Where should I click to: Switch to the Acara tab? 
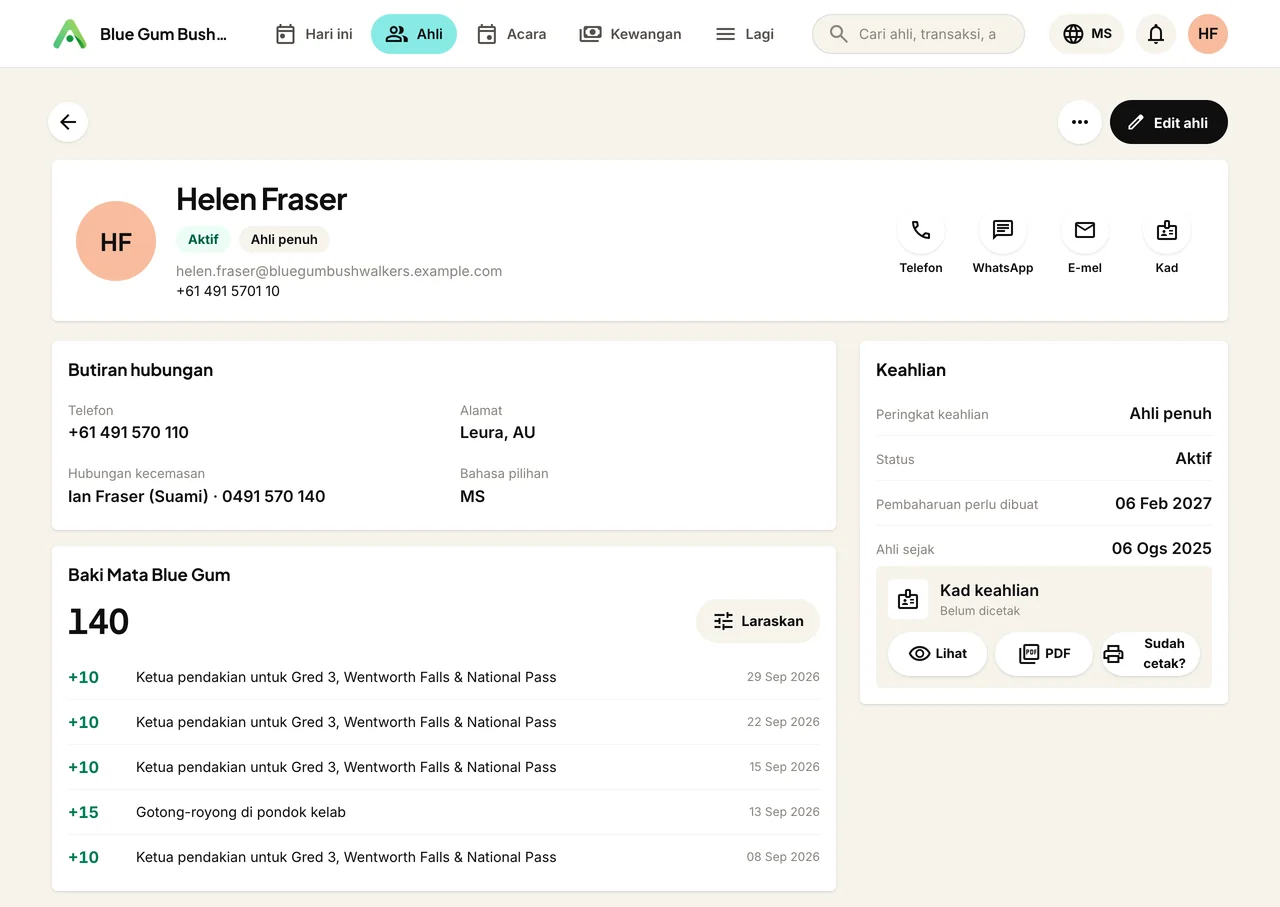click(512, 34)
